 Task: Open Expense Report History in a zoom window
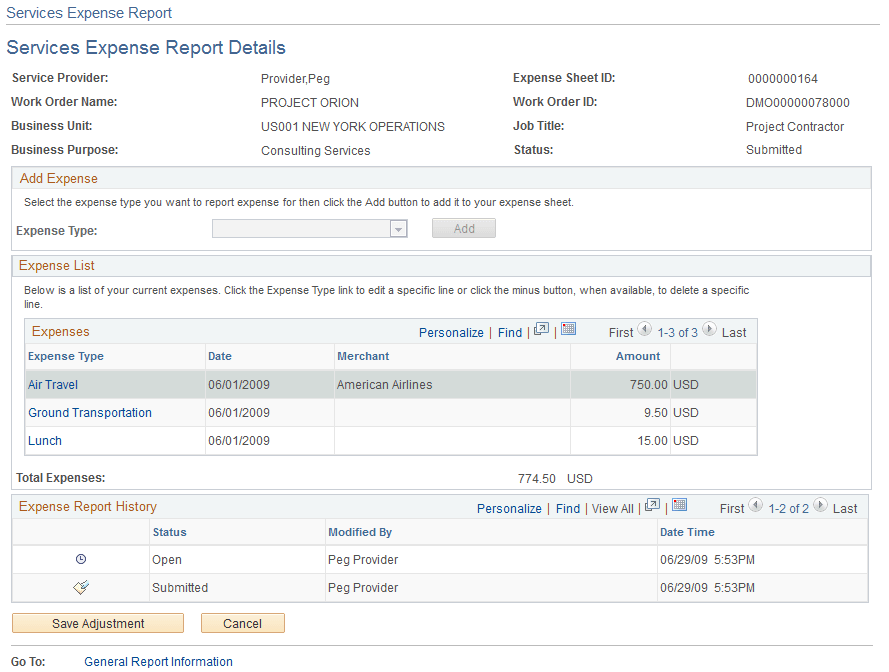coord(652,505)
